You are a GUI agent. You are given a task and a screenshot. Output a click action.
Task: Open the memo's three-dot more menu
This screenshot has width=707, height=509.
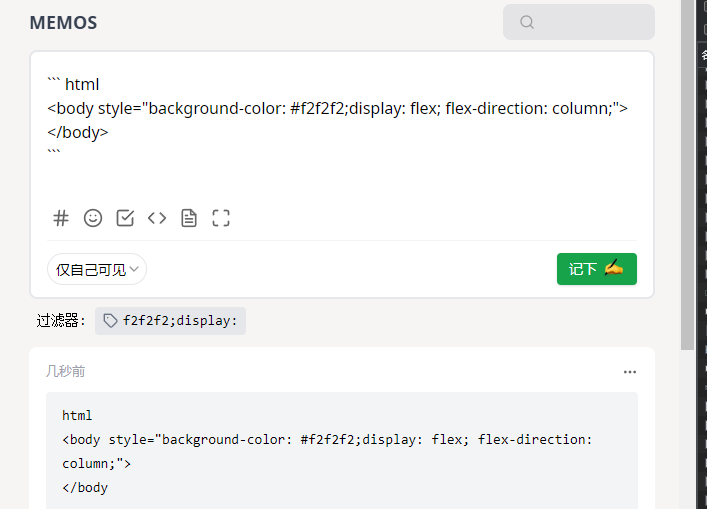[x=630, y=372]
